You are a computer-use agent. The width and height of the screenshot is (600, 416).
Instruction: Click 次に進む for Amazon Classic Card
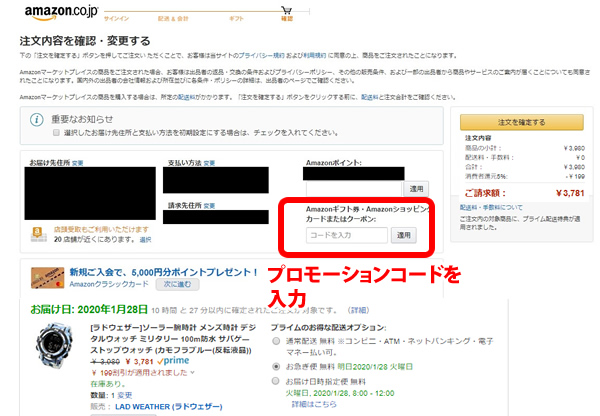tap(177, 284)
